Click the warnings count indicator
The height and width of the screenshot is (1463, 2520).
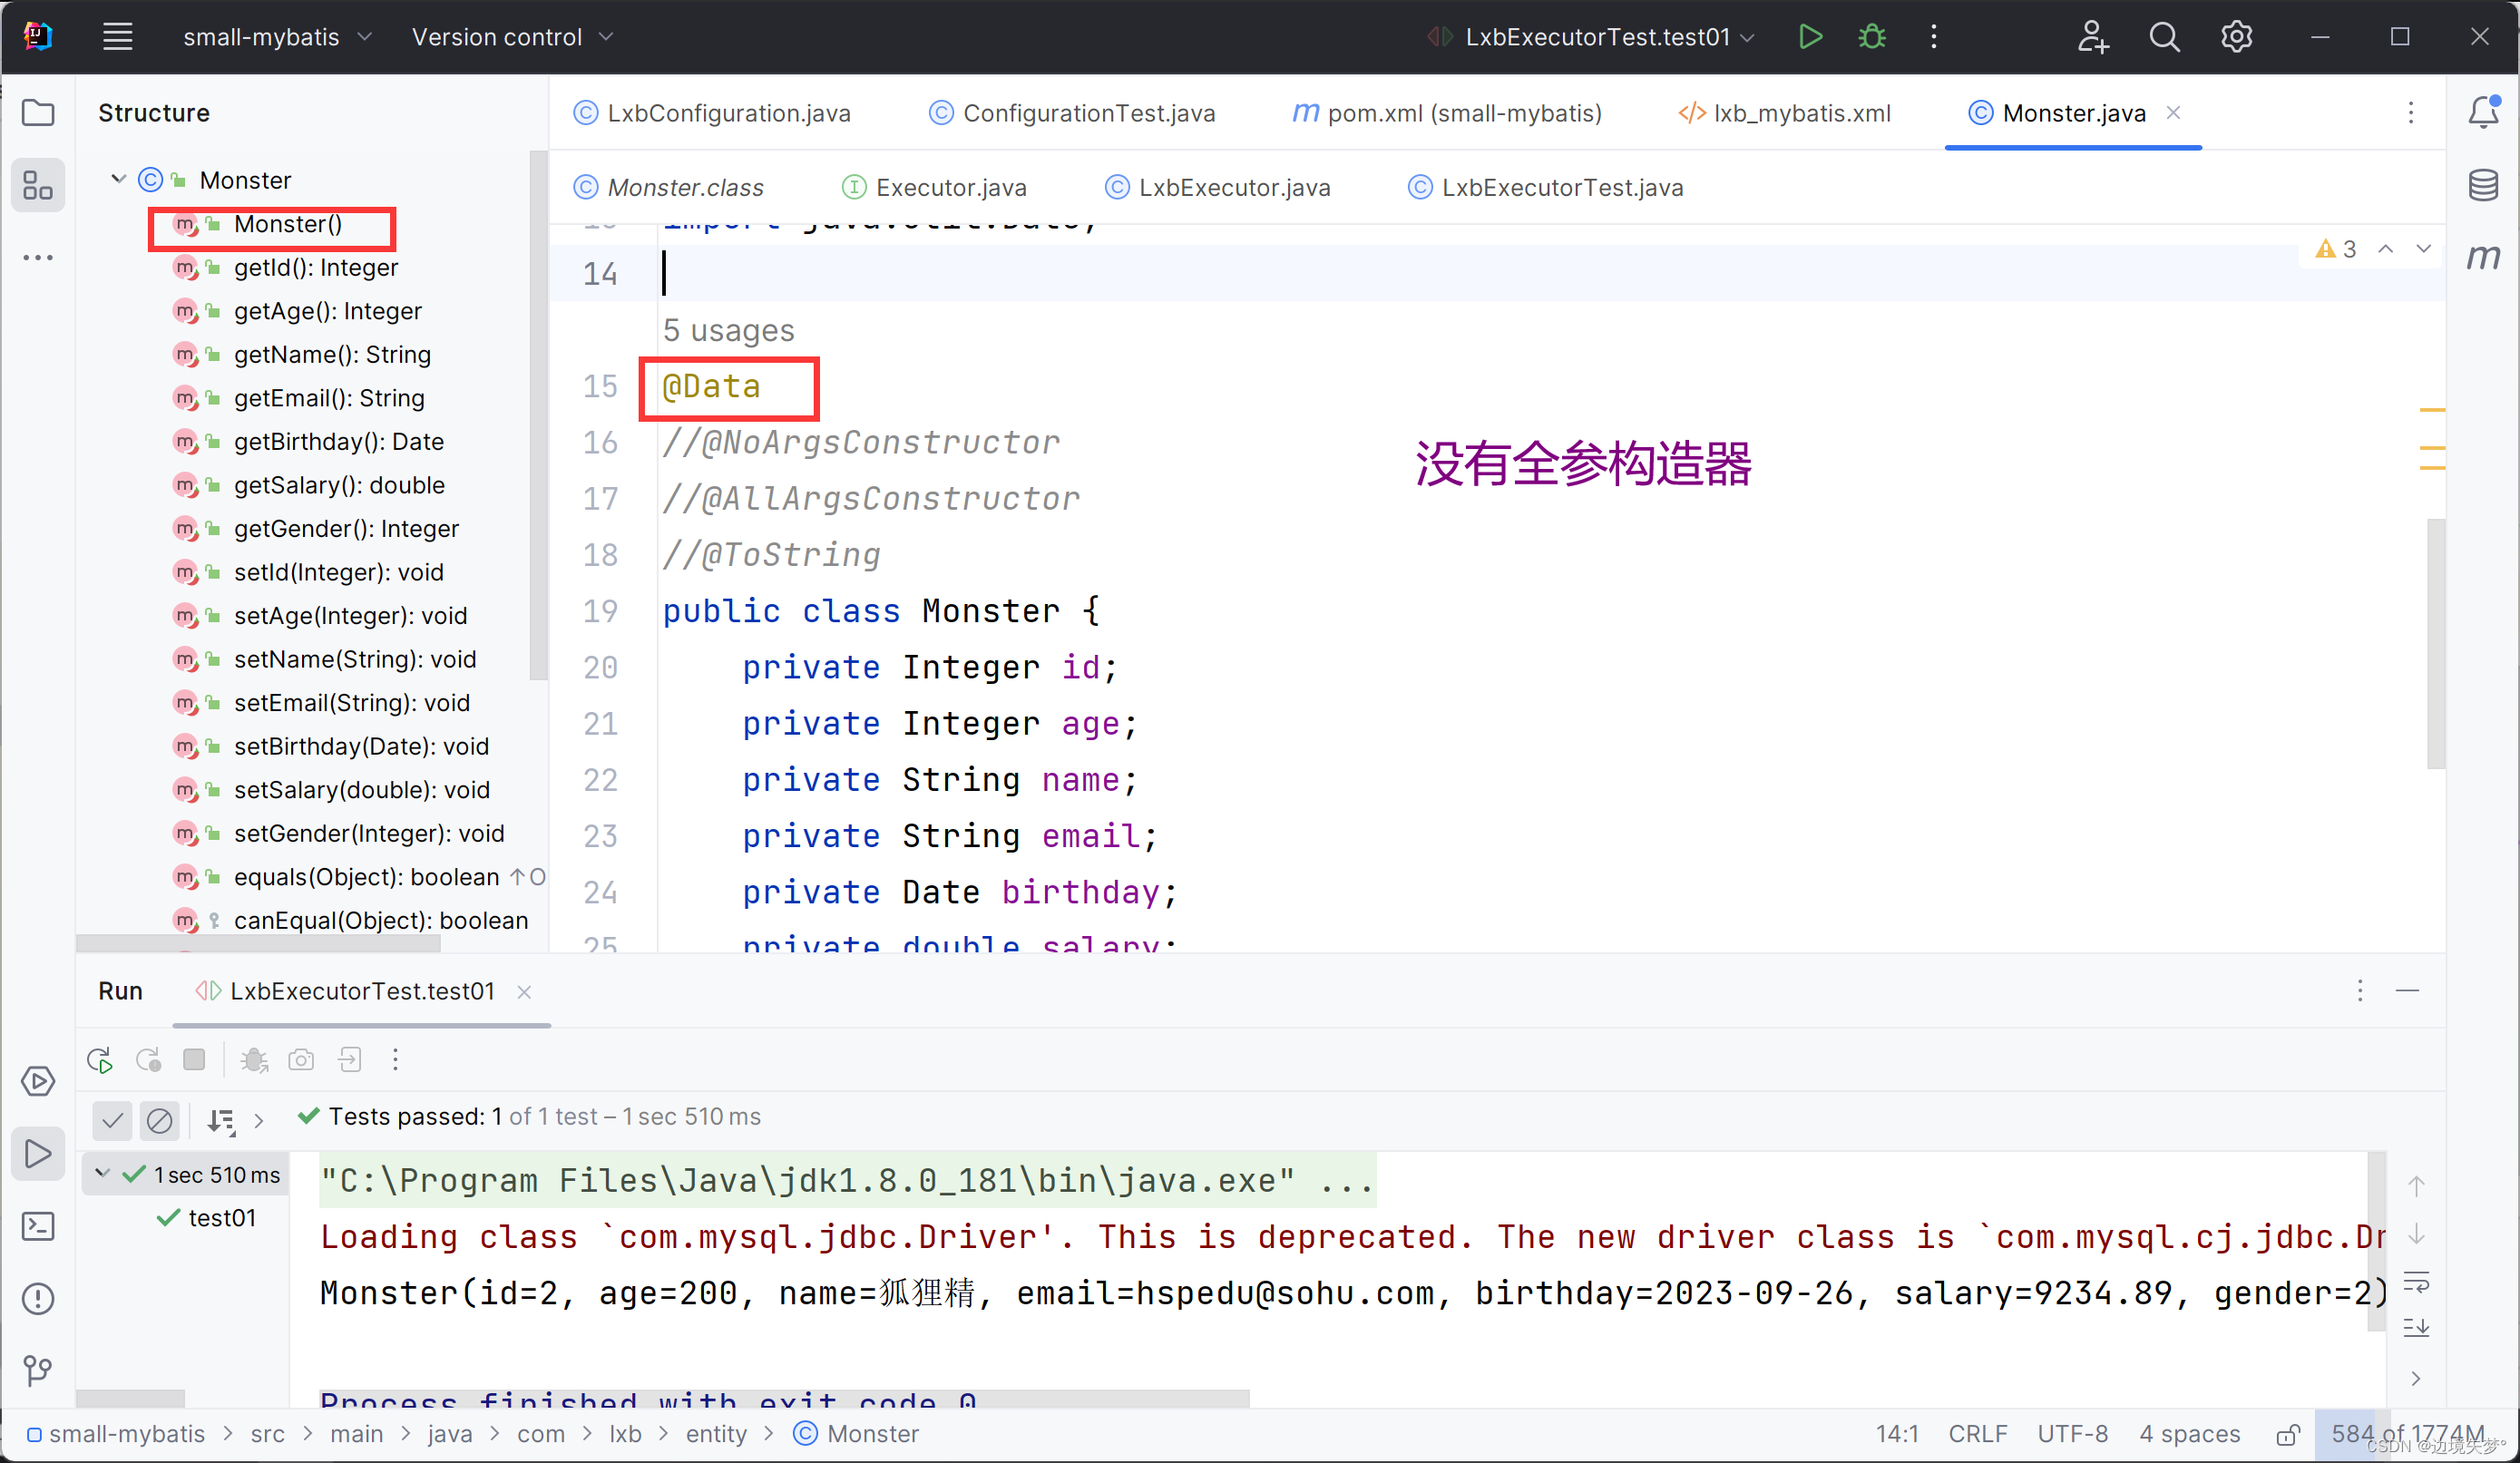(2336, 248)
